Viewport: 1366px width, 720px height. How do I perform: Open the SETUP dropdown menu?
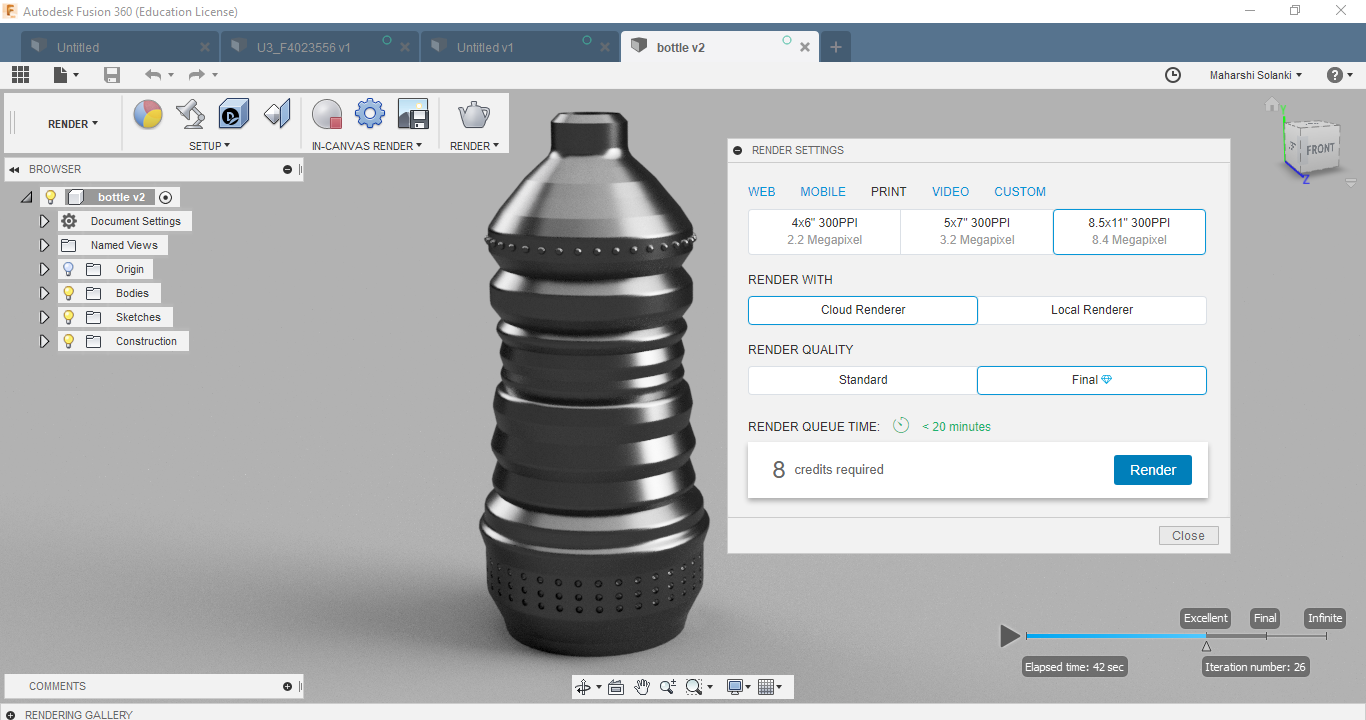[210, 146]
